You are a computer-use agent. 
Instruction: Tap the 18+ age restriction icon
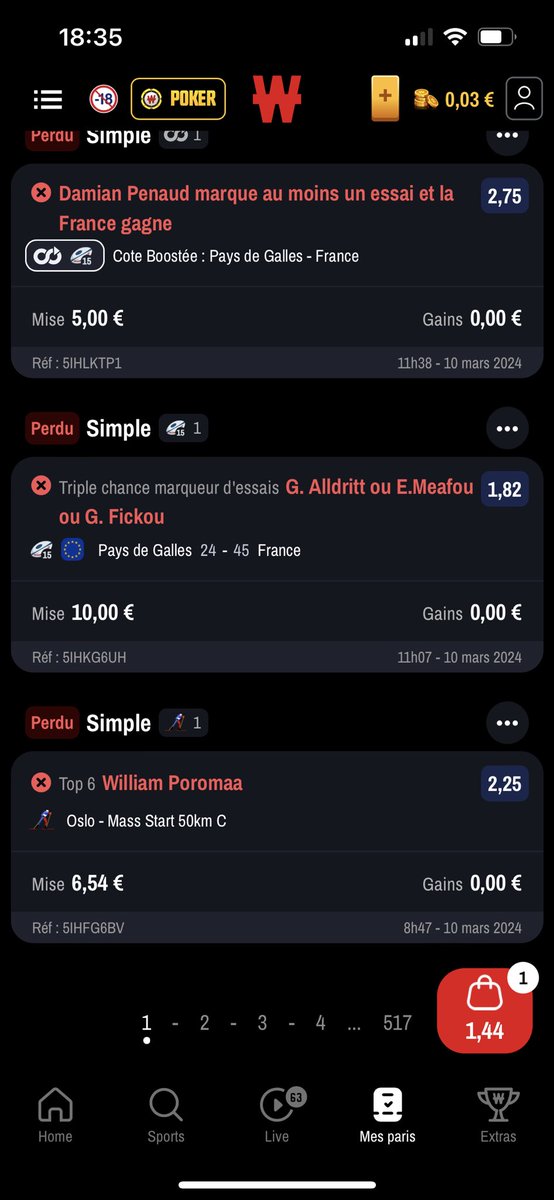point(102,99)
